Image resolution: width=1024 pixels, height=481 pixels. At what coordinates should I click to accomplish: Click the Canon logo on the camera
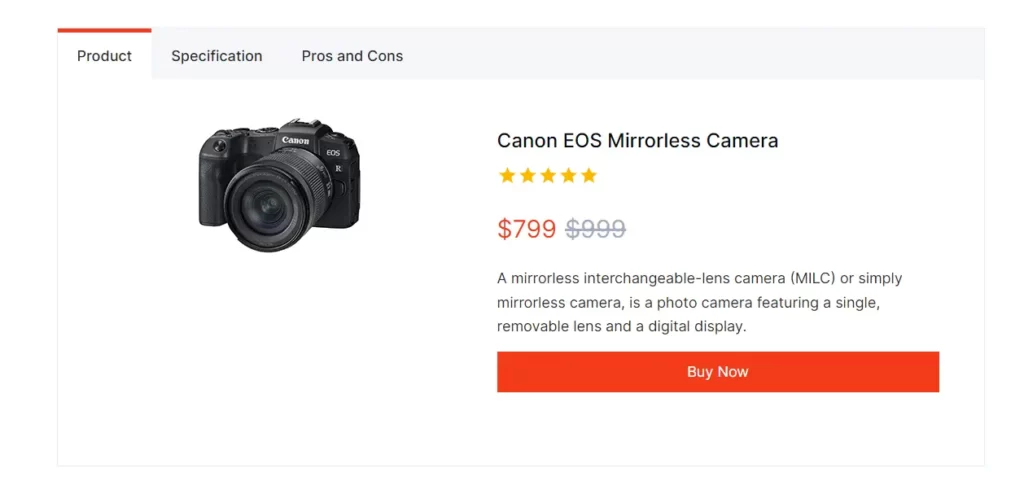(295, 140)
